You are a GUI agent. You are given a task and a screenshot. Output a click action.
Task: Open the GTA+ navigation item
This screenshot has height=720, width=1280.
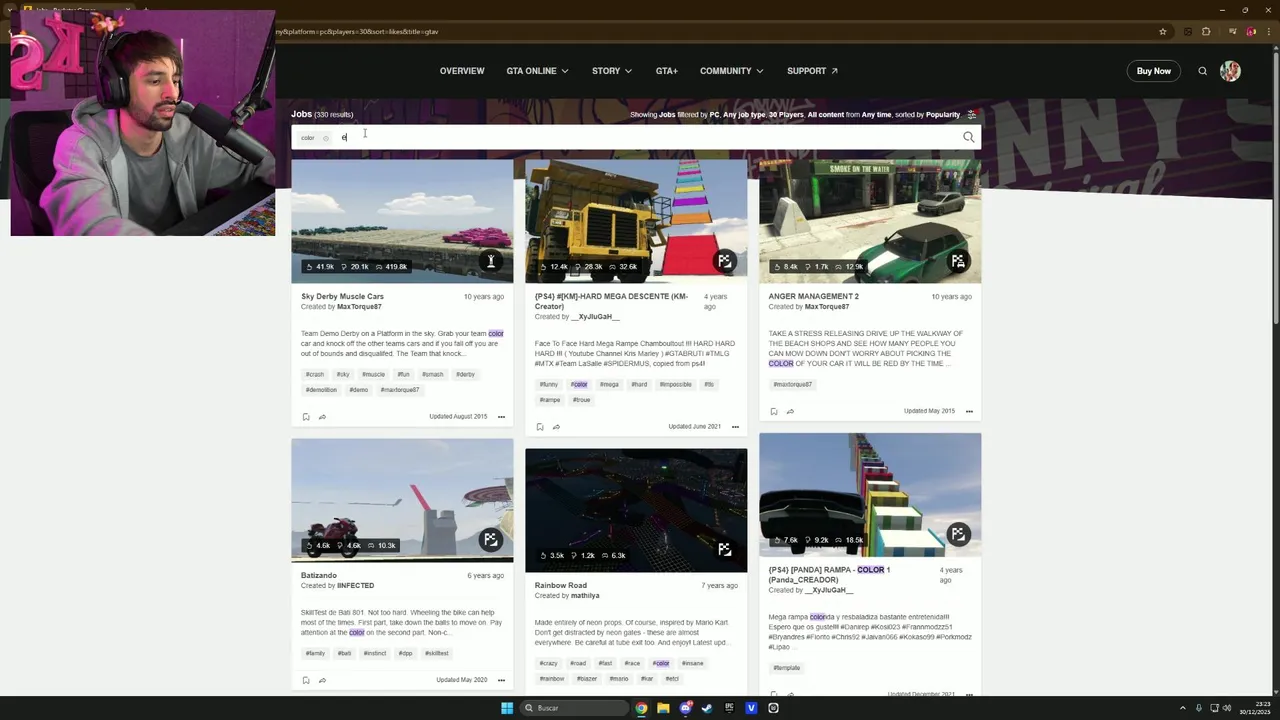[667, 71]
